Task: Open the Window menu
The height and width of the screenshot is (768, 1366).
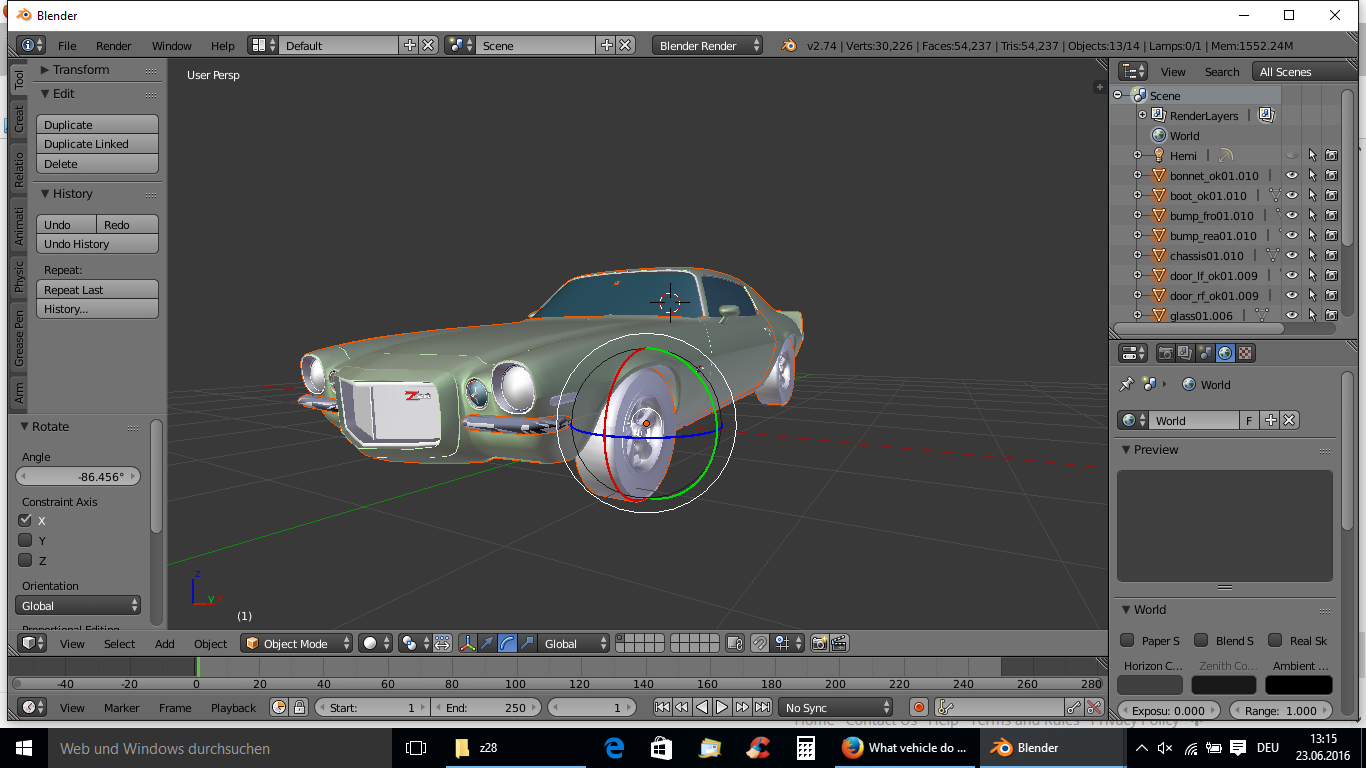Action: [x=172, y=46]
